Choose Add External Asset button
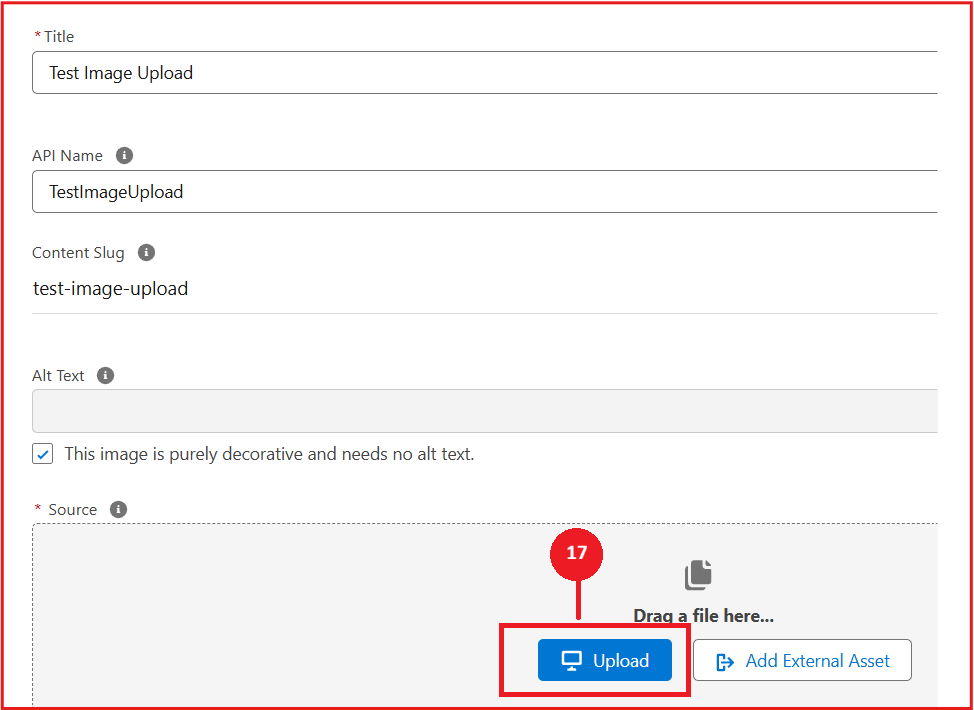 [x=802, y=661]
